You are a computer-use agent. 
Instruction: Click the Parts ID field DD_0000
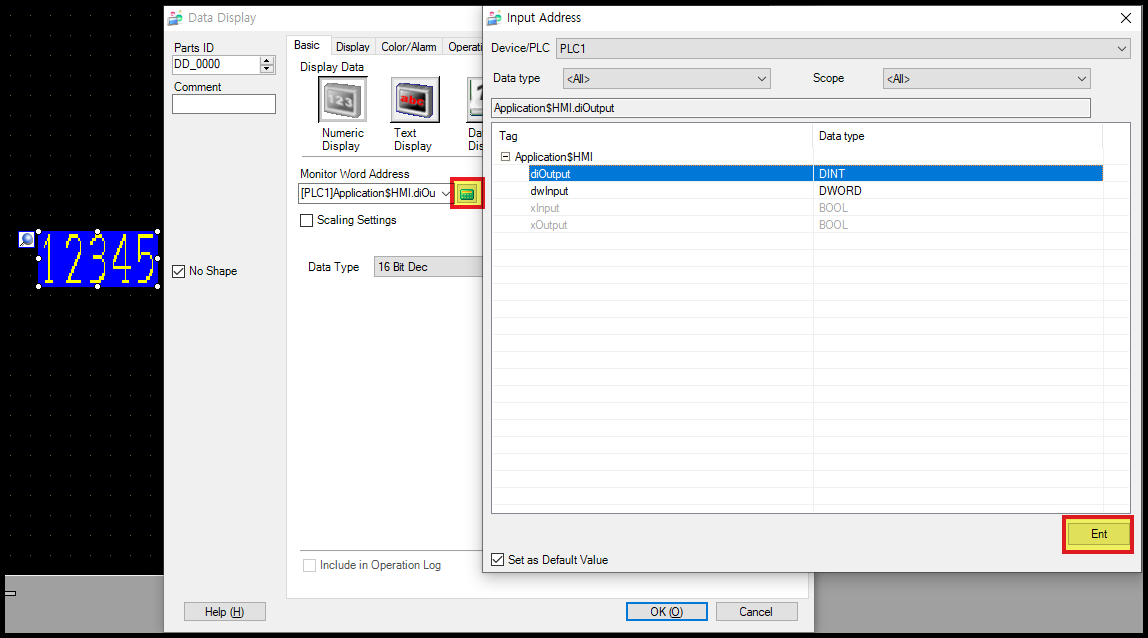[x=216, y=64]
